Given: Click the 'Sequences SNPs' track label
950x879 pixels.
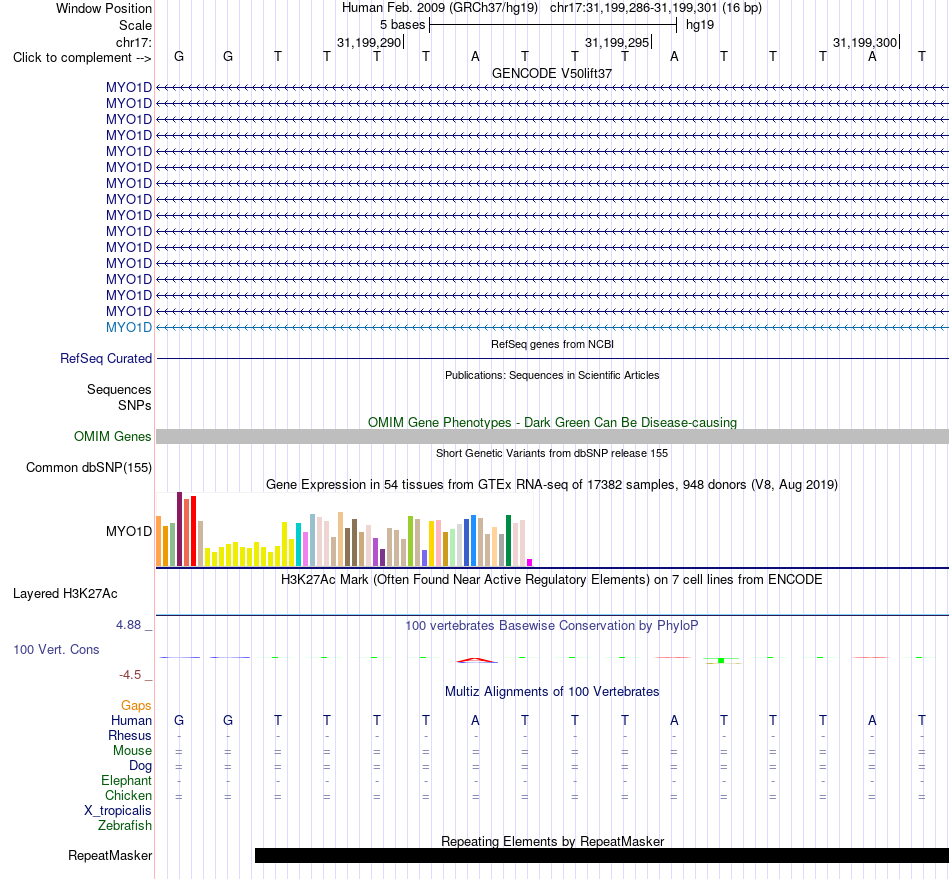Looking at the screenshot, I should (x=119, y=397).
